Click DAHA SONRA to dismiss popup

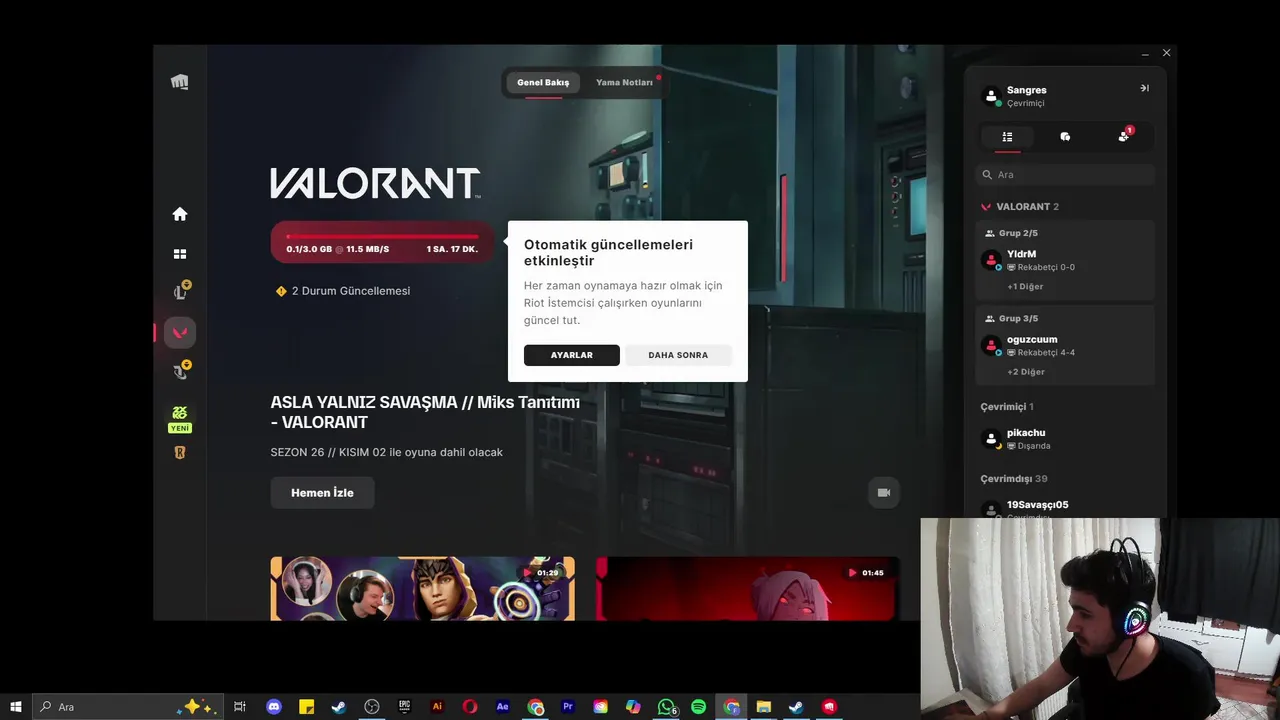pyautogui.click(x=678, y=355)
